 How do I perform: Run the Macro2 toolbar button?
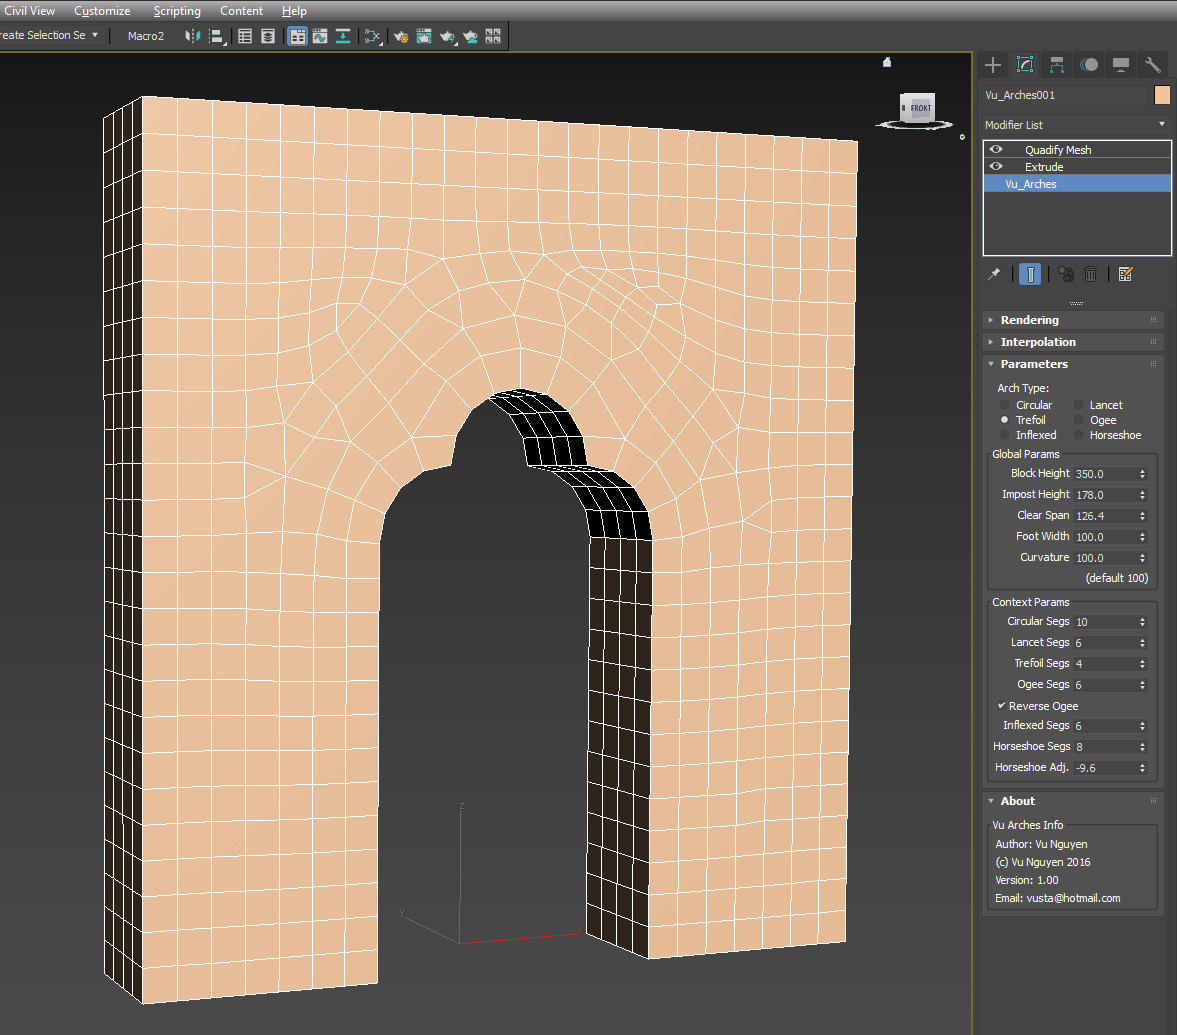(x=146, y=36)
